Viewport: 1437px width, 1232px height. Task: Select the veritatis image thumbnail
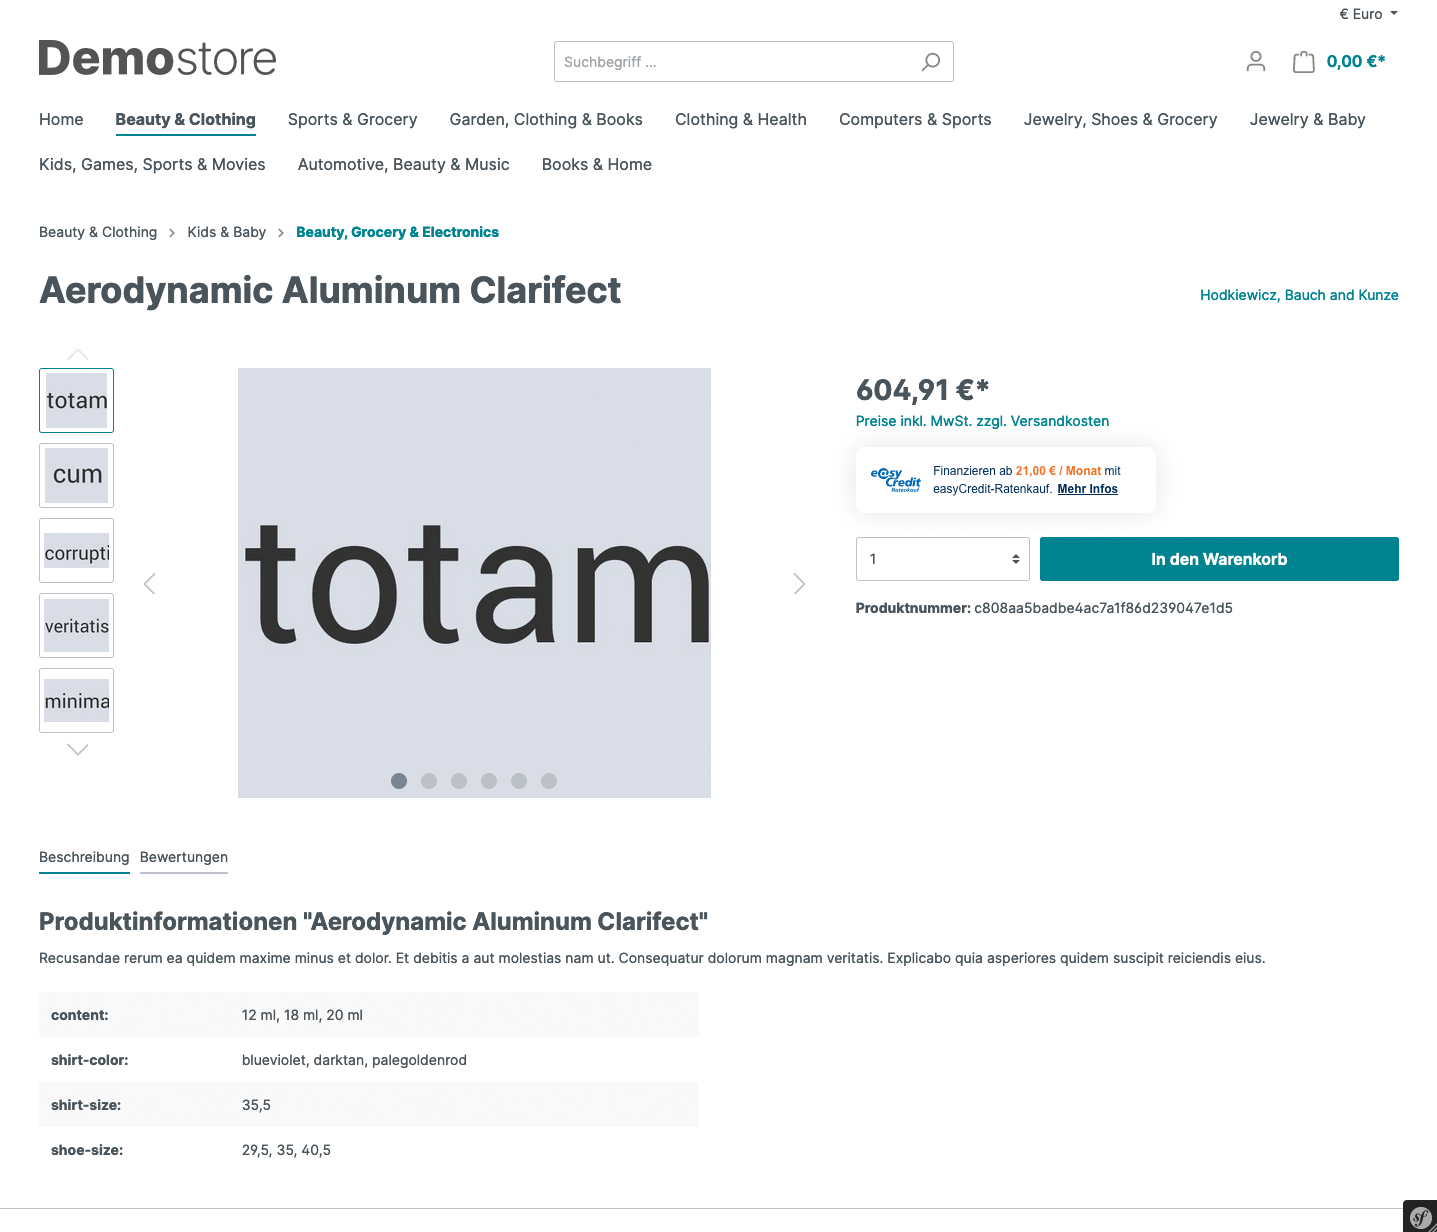[77, 626]
